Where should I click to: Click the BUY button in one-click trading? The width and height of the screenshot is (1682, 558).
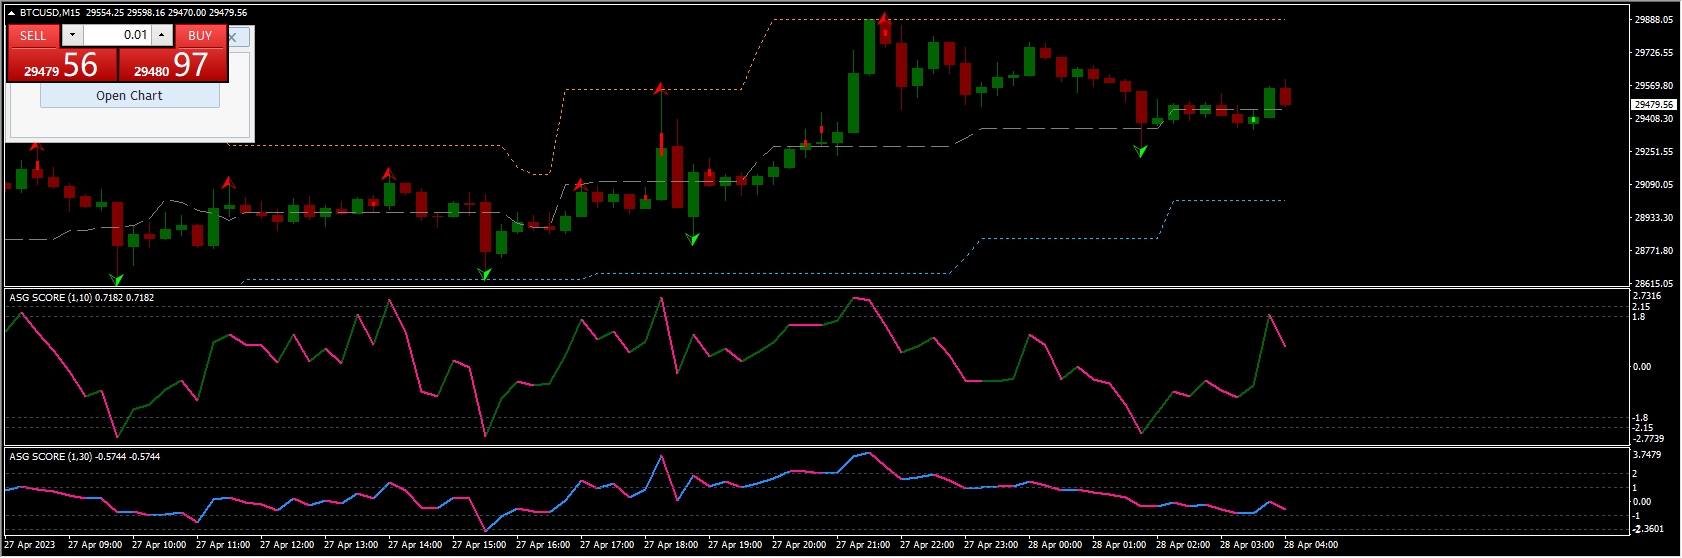200,35
